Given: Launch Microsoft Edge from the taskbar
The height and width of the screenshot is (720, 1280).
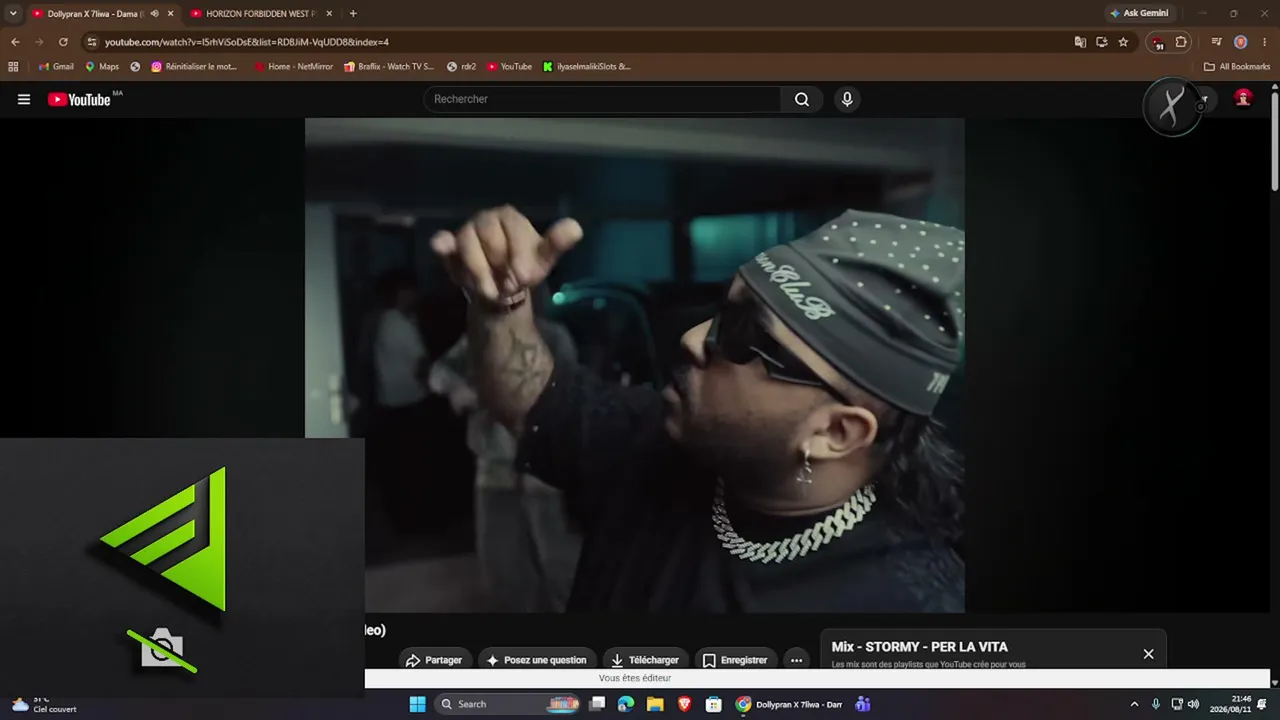Looking at the screenshot, I should pos(626,704).
